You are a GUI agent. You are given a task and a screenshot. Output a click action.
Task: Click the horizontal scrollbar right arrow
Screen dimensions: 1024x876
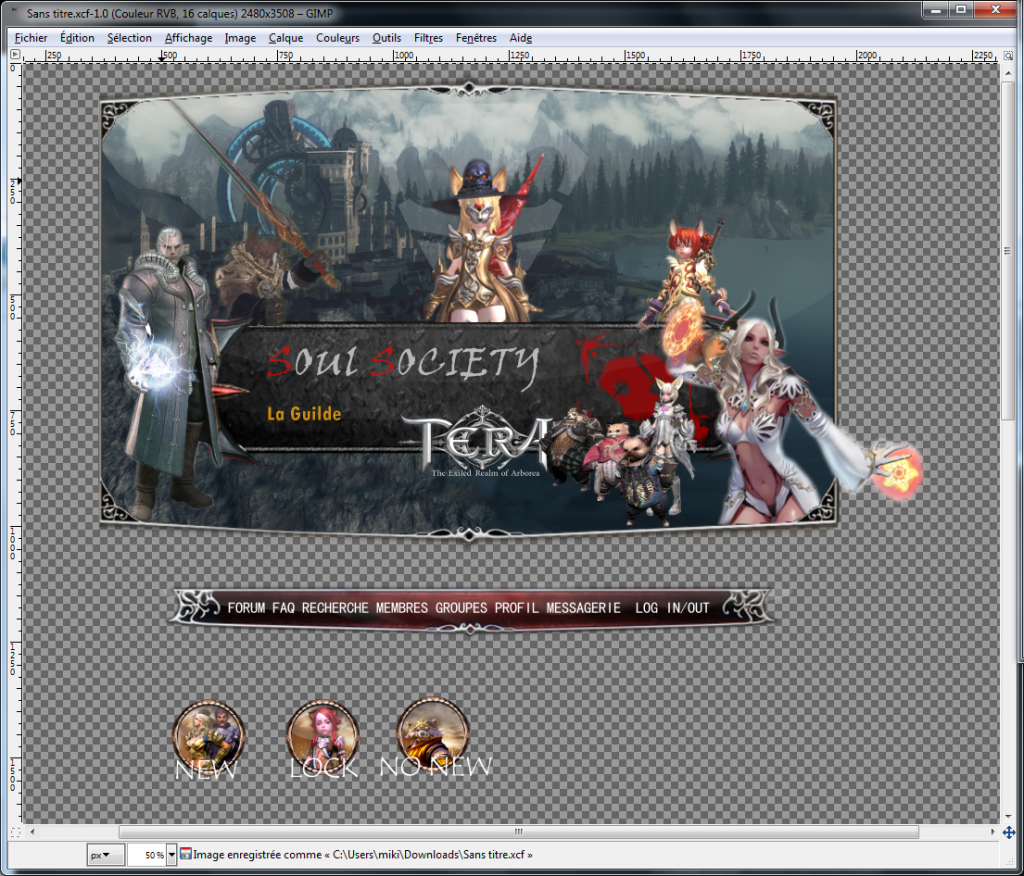pos(993,832)
